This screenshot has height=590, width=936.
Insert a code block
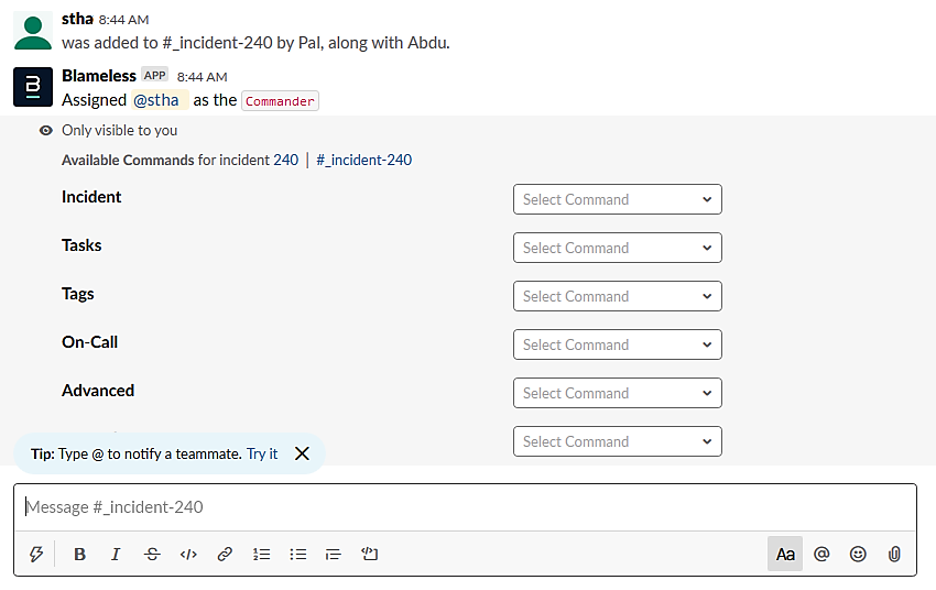370,554
